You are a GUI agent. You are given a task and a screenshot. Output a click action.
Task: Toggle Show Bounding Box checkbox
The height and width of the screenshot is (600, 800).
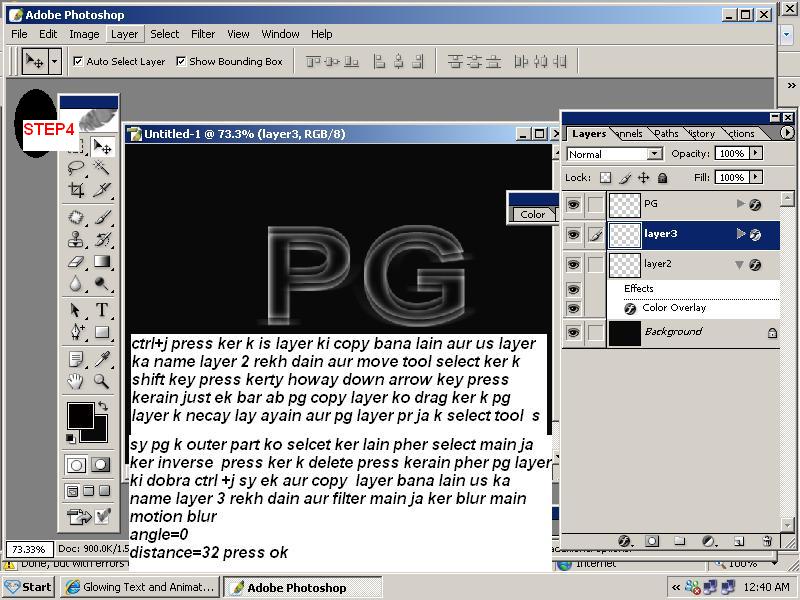[x=181, y=61]
